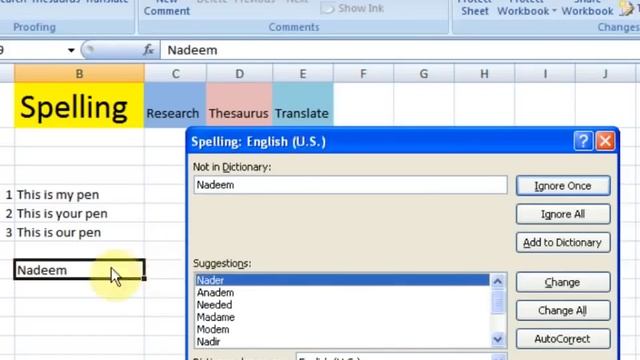
Task: Click the Change button
Action: [x=563, y=282]
